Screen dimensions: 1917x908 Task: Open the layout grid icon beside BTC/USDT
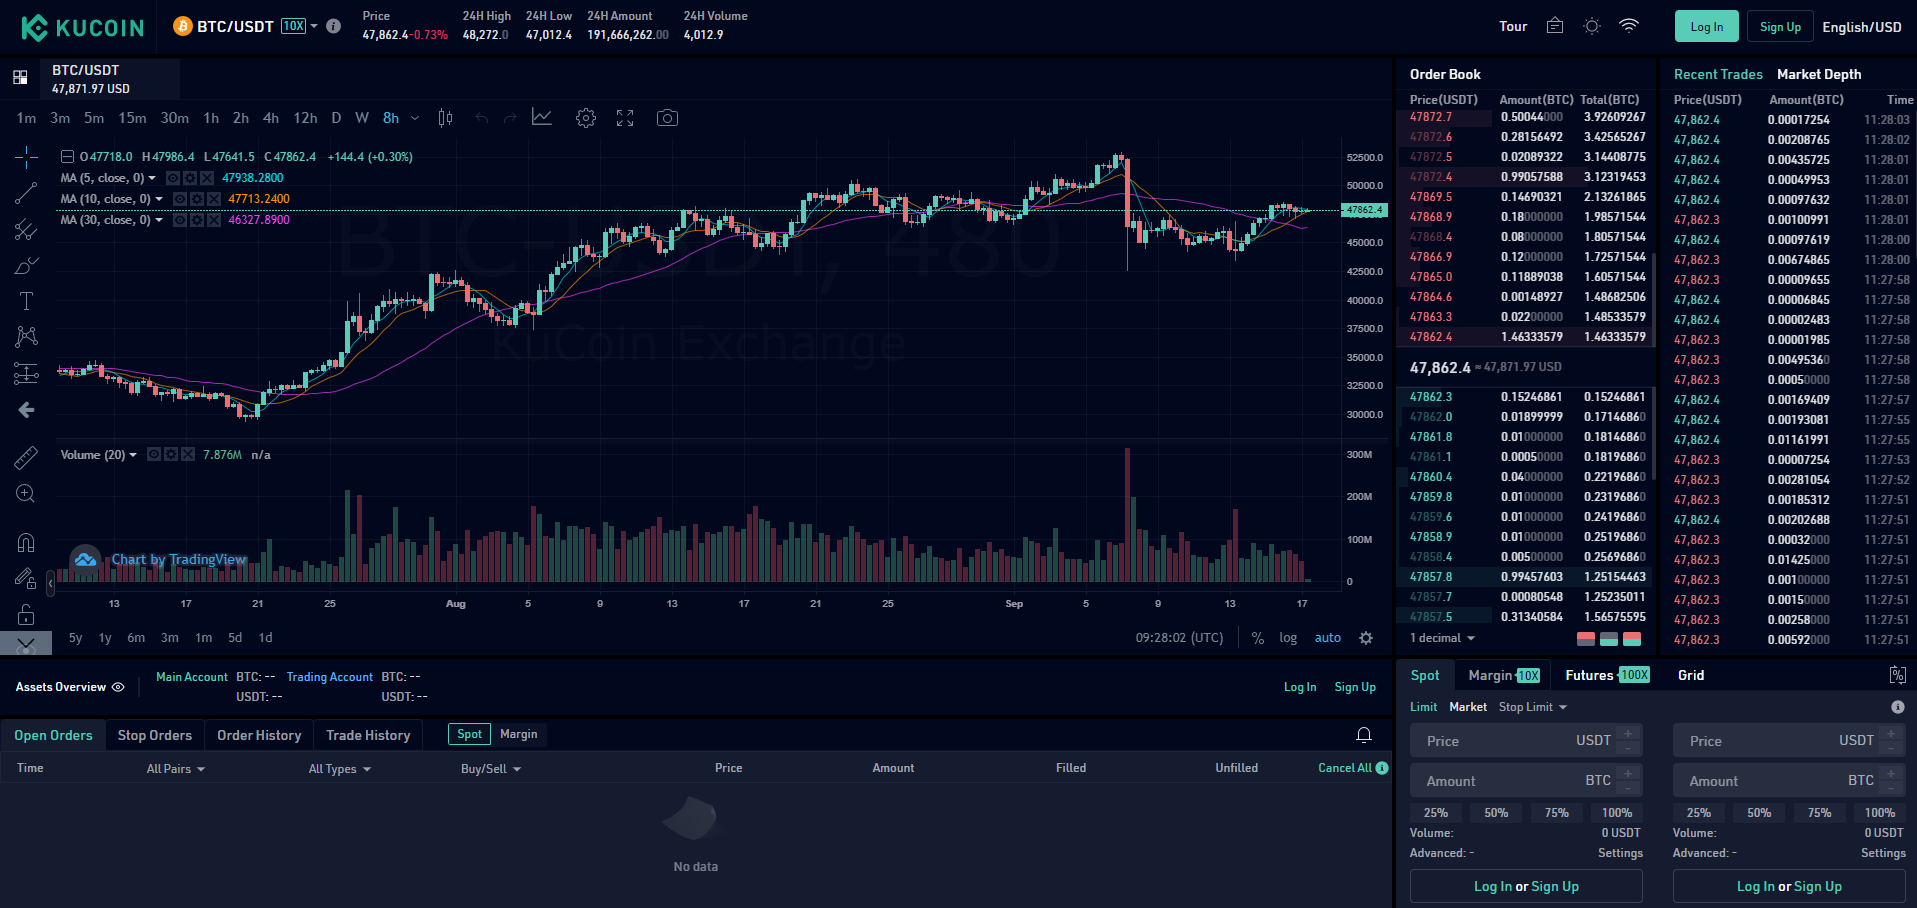tap(20, 77)
